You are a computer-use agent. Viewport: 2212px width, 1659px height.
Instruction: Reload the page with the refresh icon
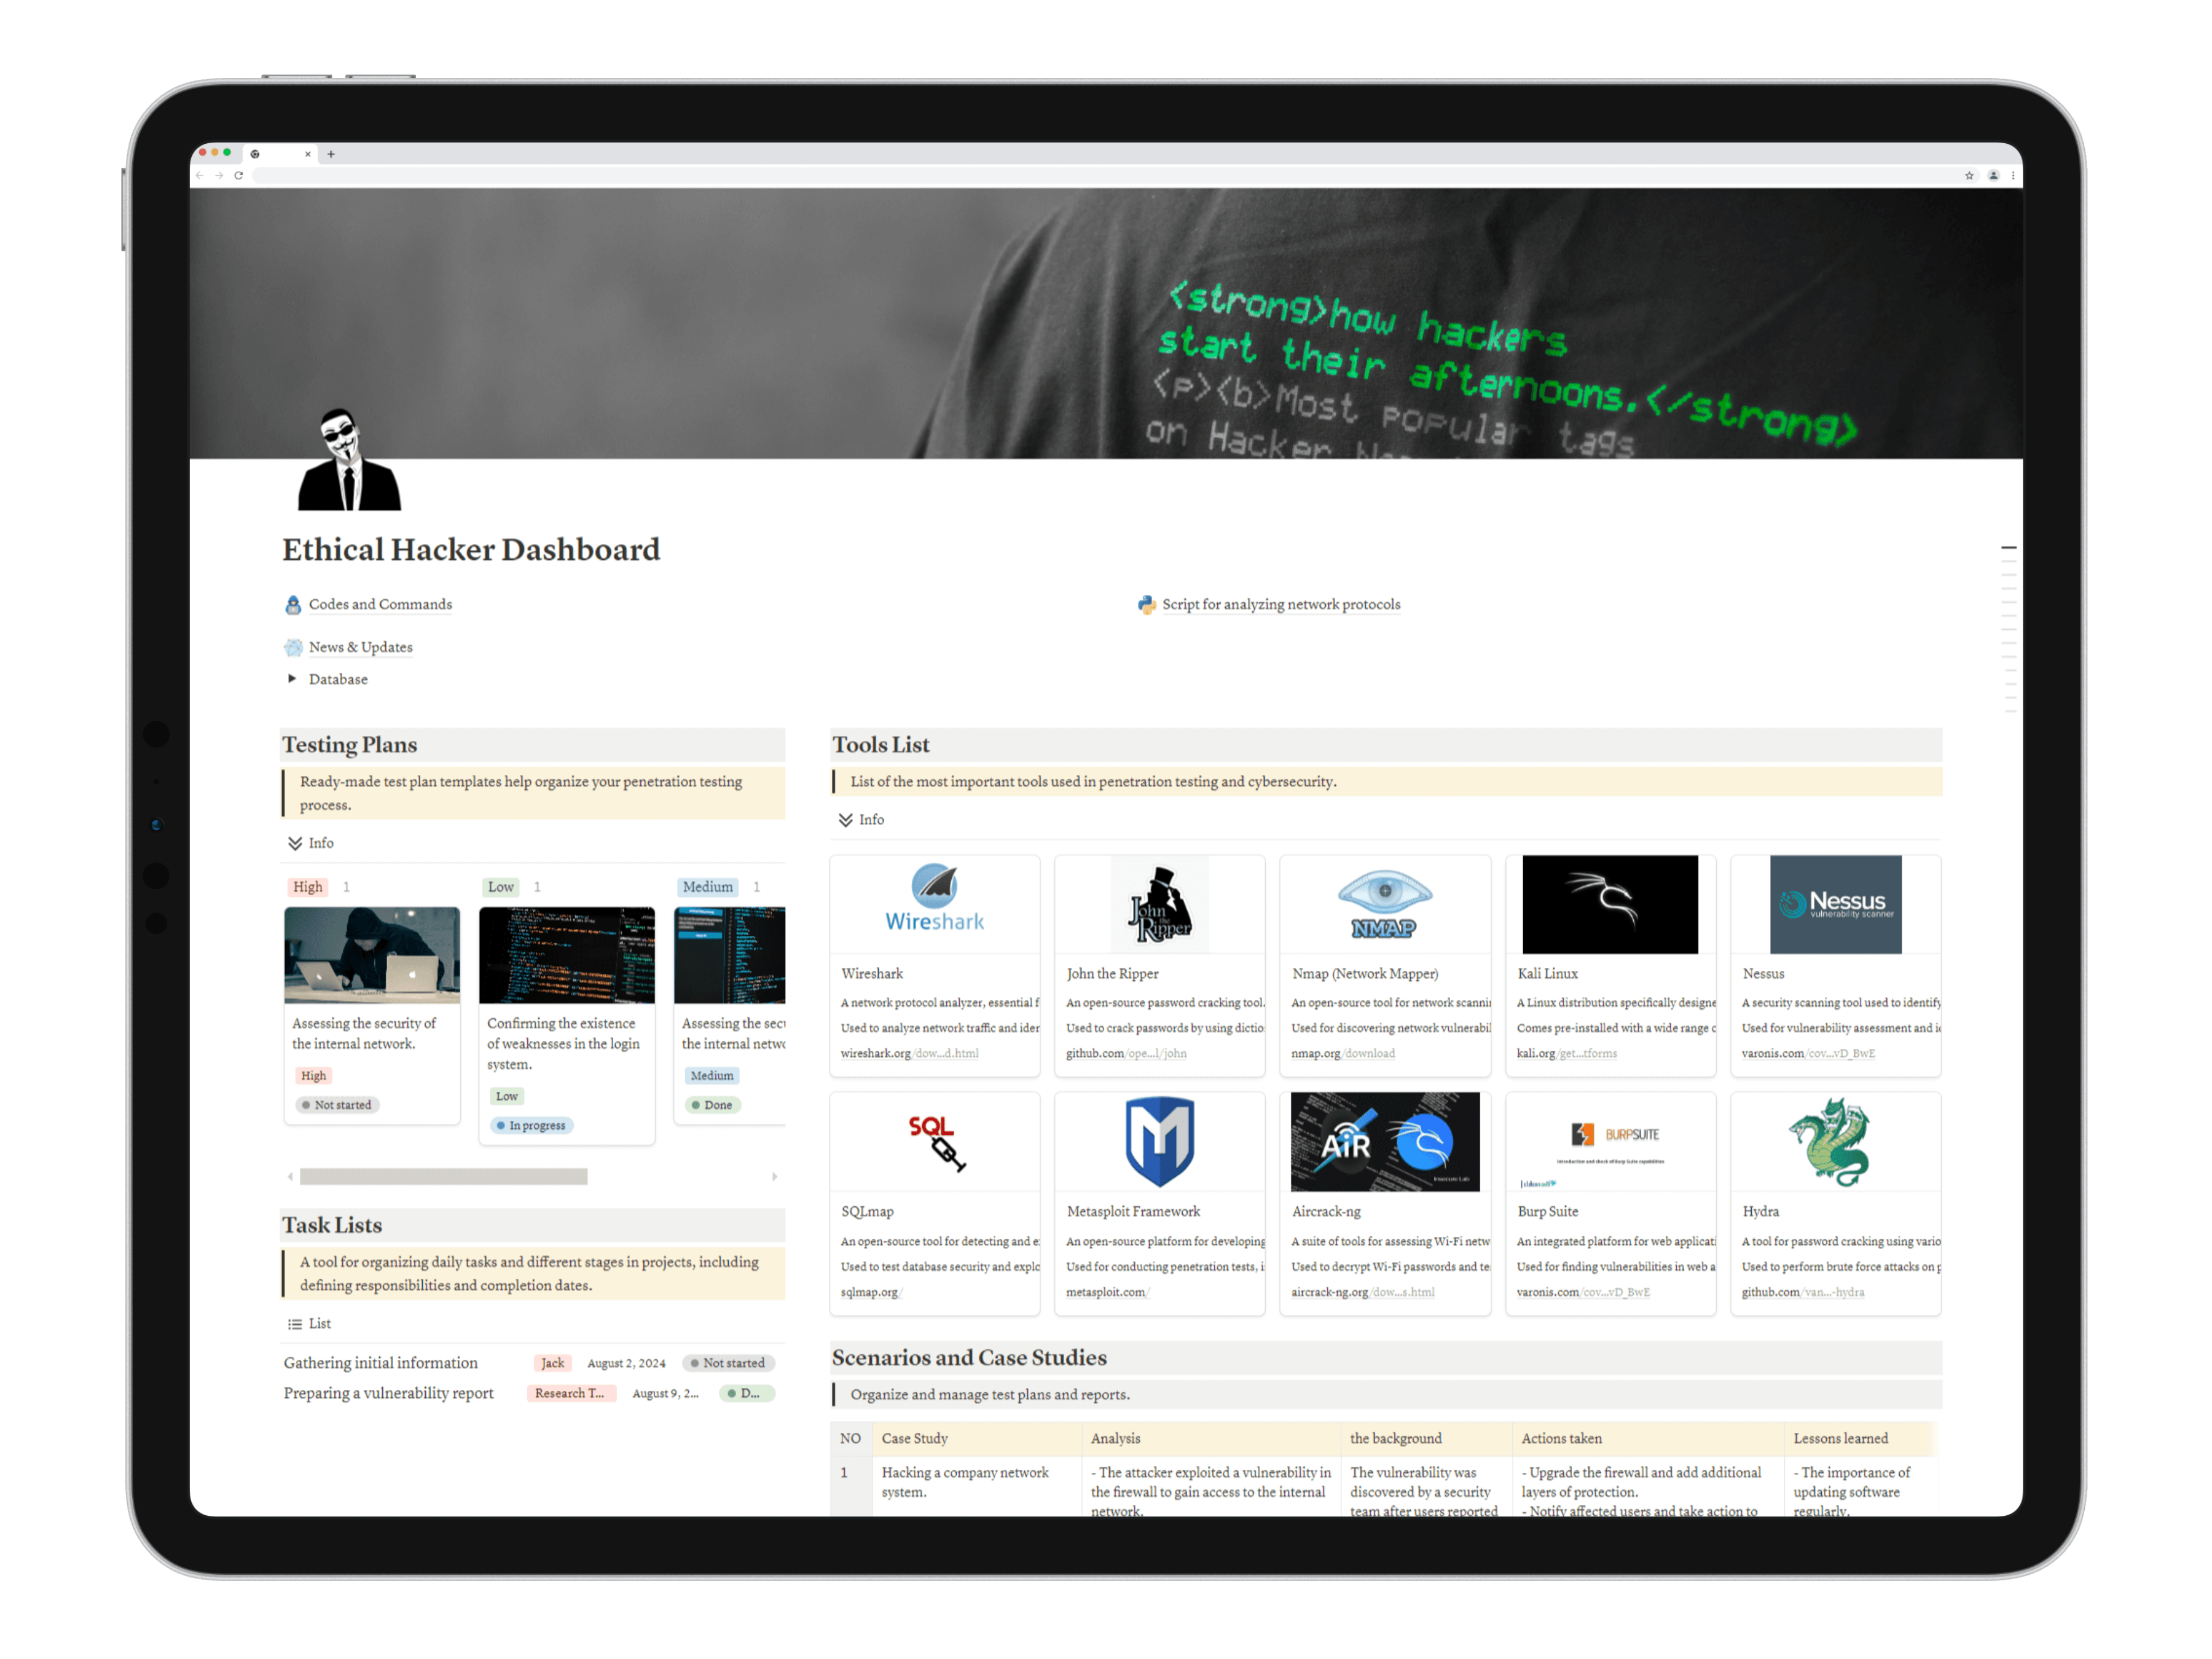click(238, 175)
